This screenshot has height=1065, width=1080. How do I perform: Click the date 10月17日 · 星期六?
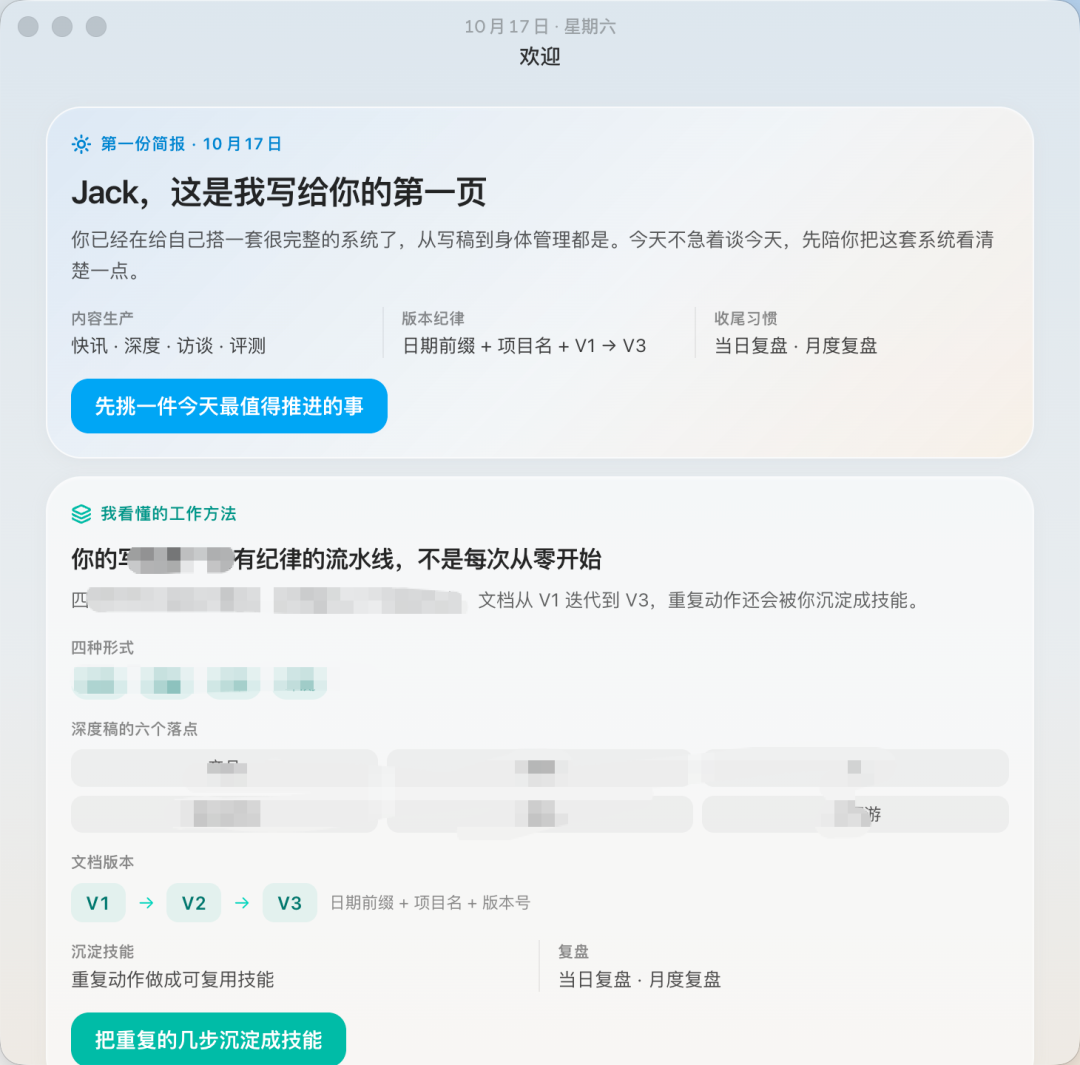tap(540, 26)
